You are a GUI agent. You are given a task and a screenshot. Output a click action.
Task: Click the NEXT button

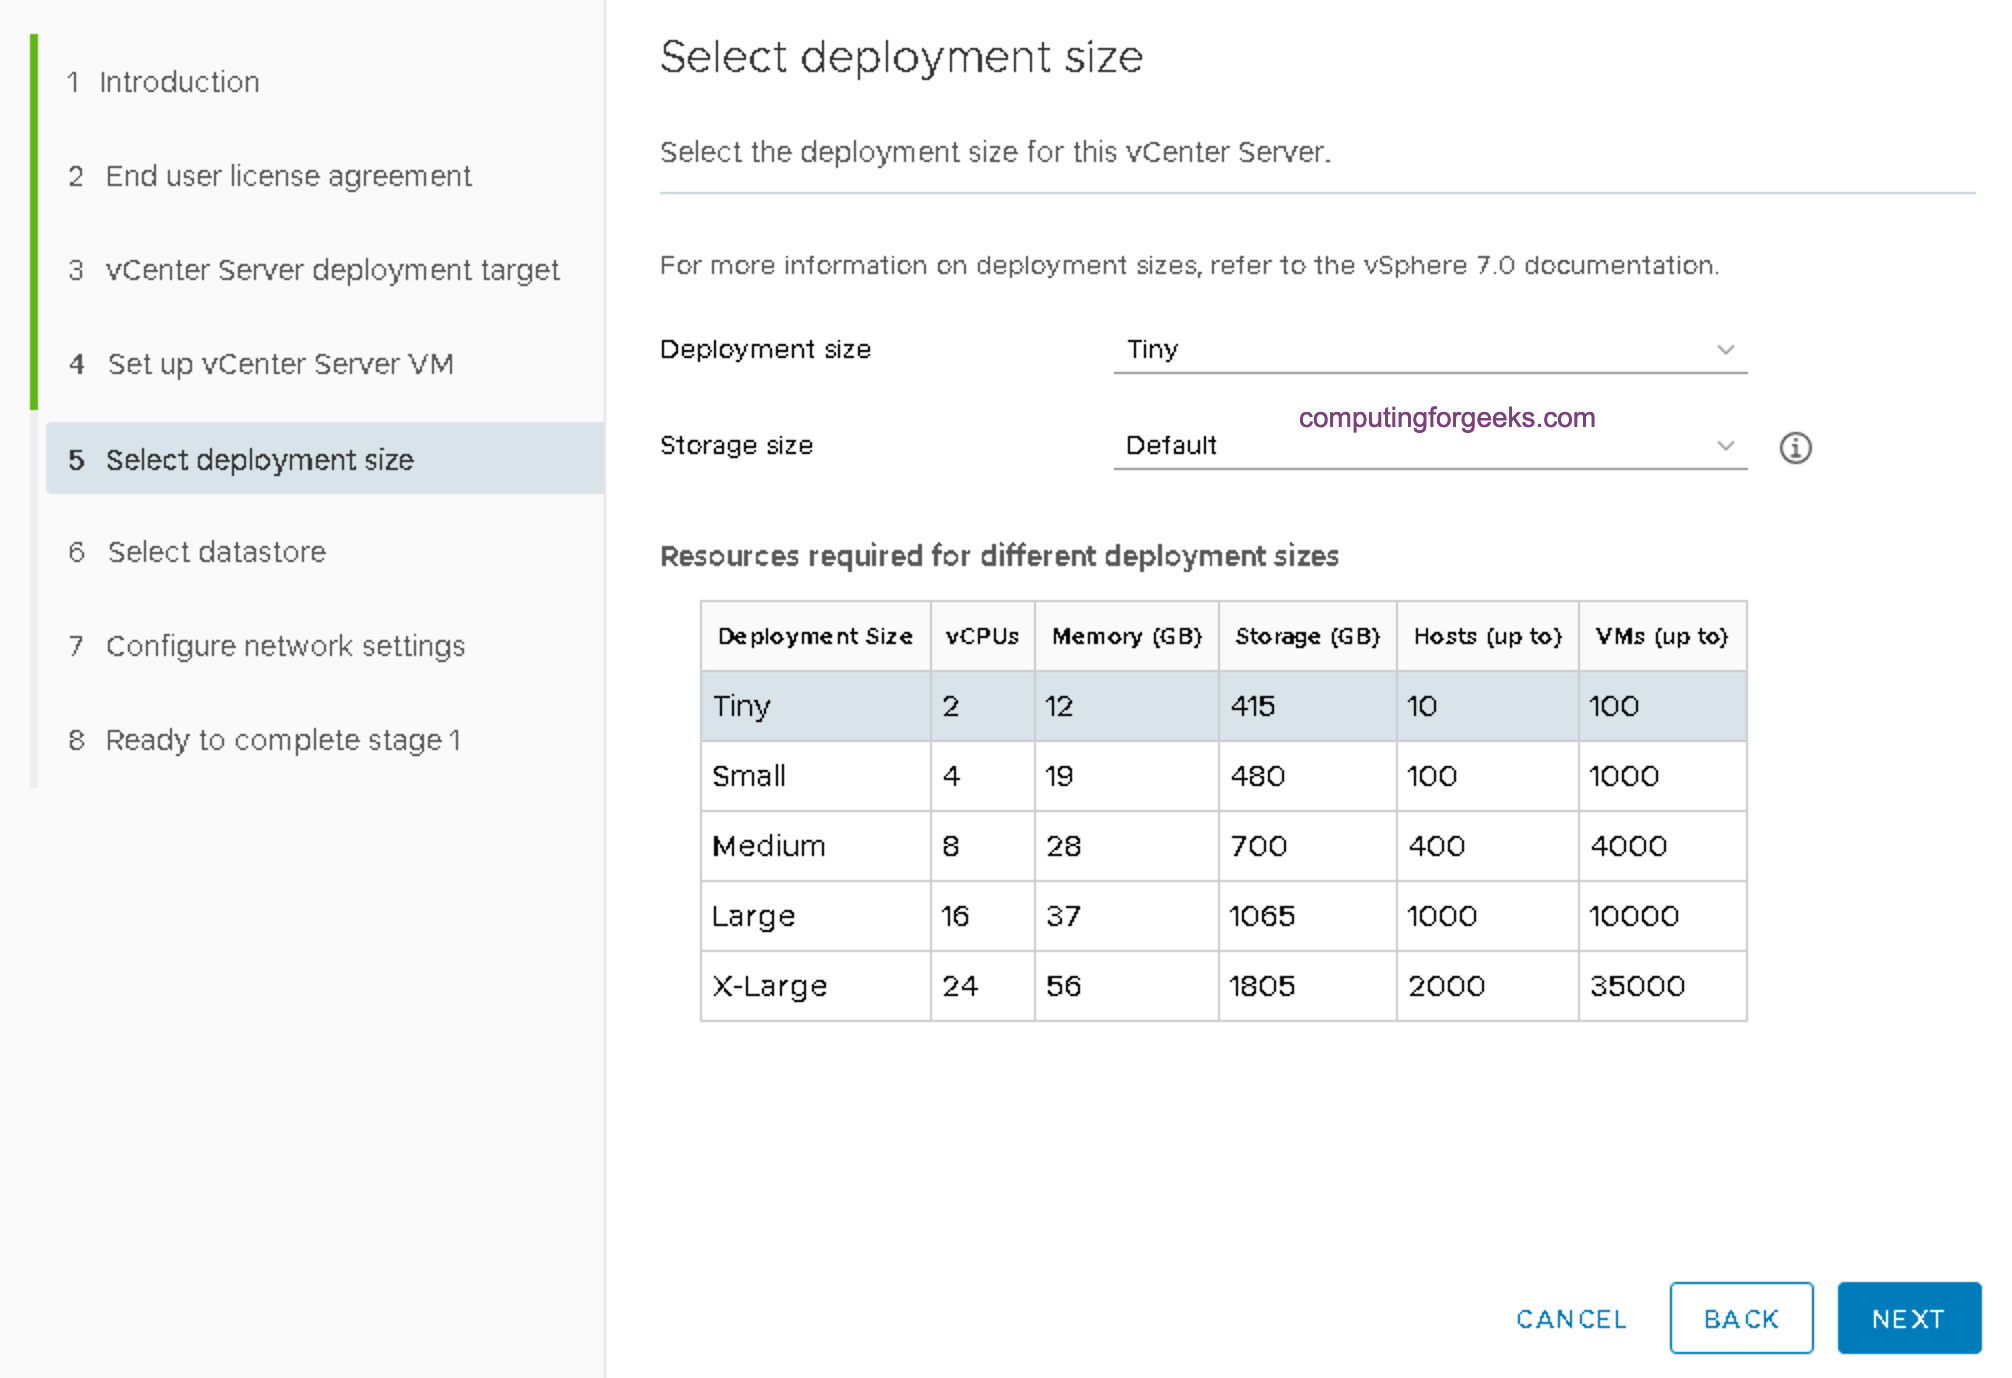(x=1908, y=1318)
